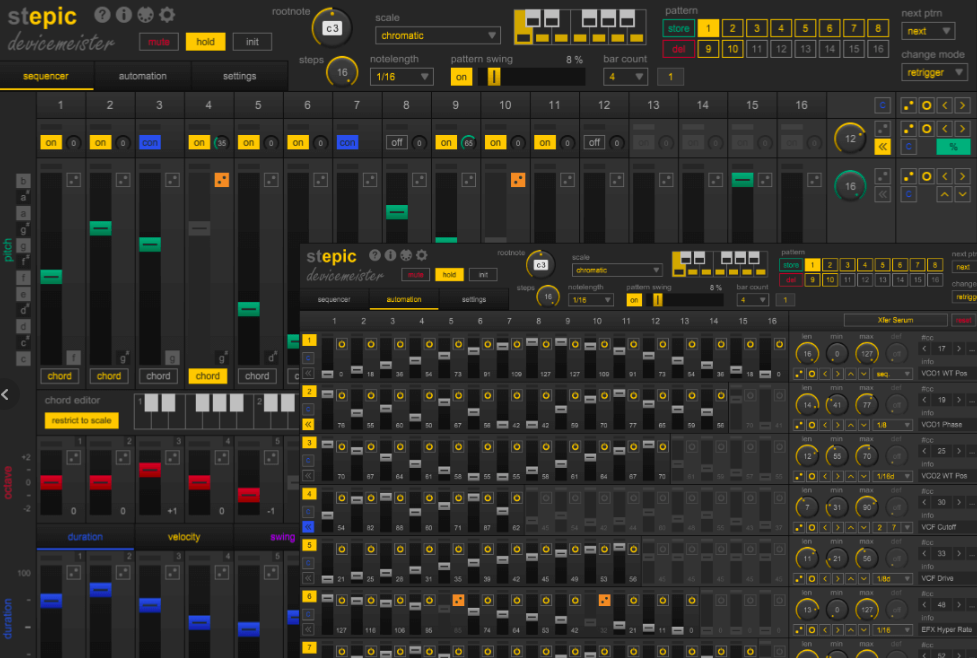Click circle reset icon in step header row
The height and width of the screenshot is (658, 977).
pyautogui.click(x=927, y=105)
